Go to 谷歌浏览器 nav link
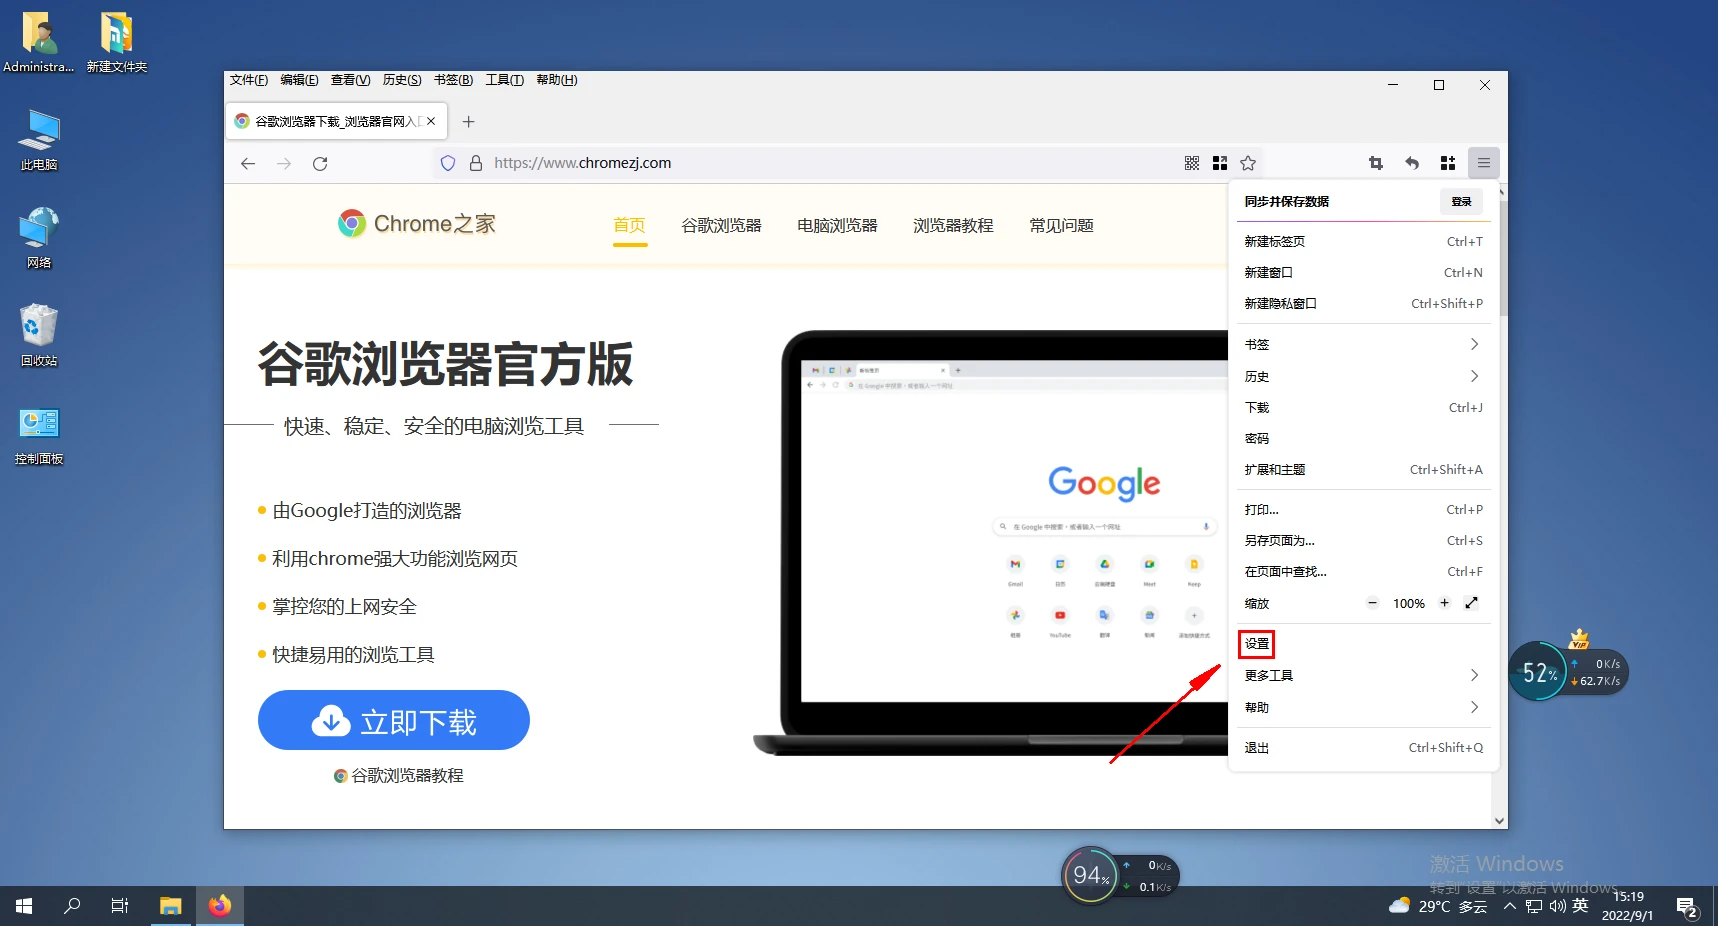1718x926 pixels. 721,225
